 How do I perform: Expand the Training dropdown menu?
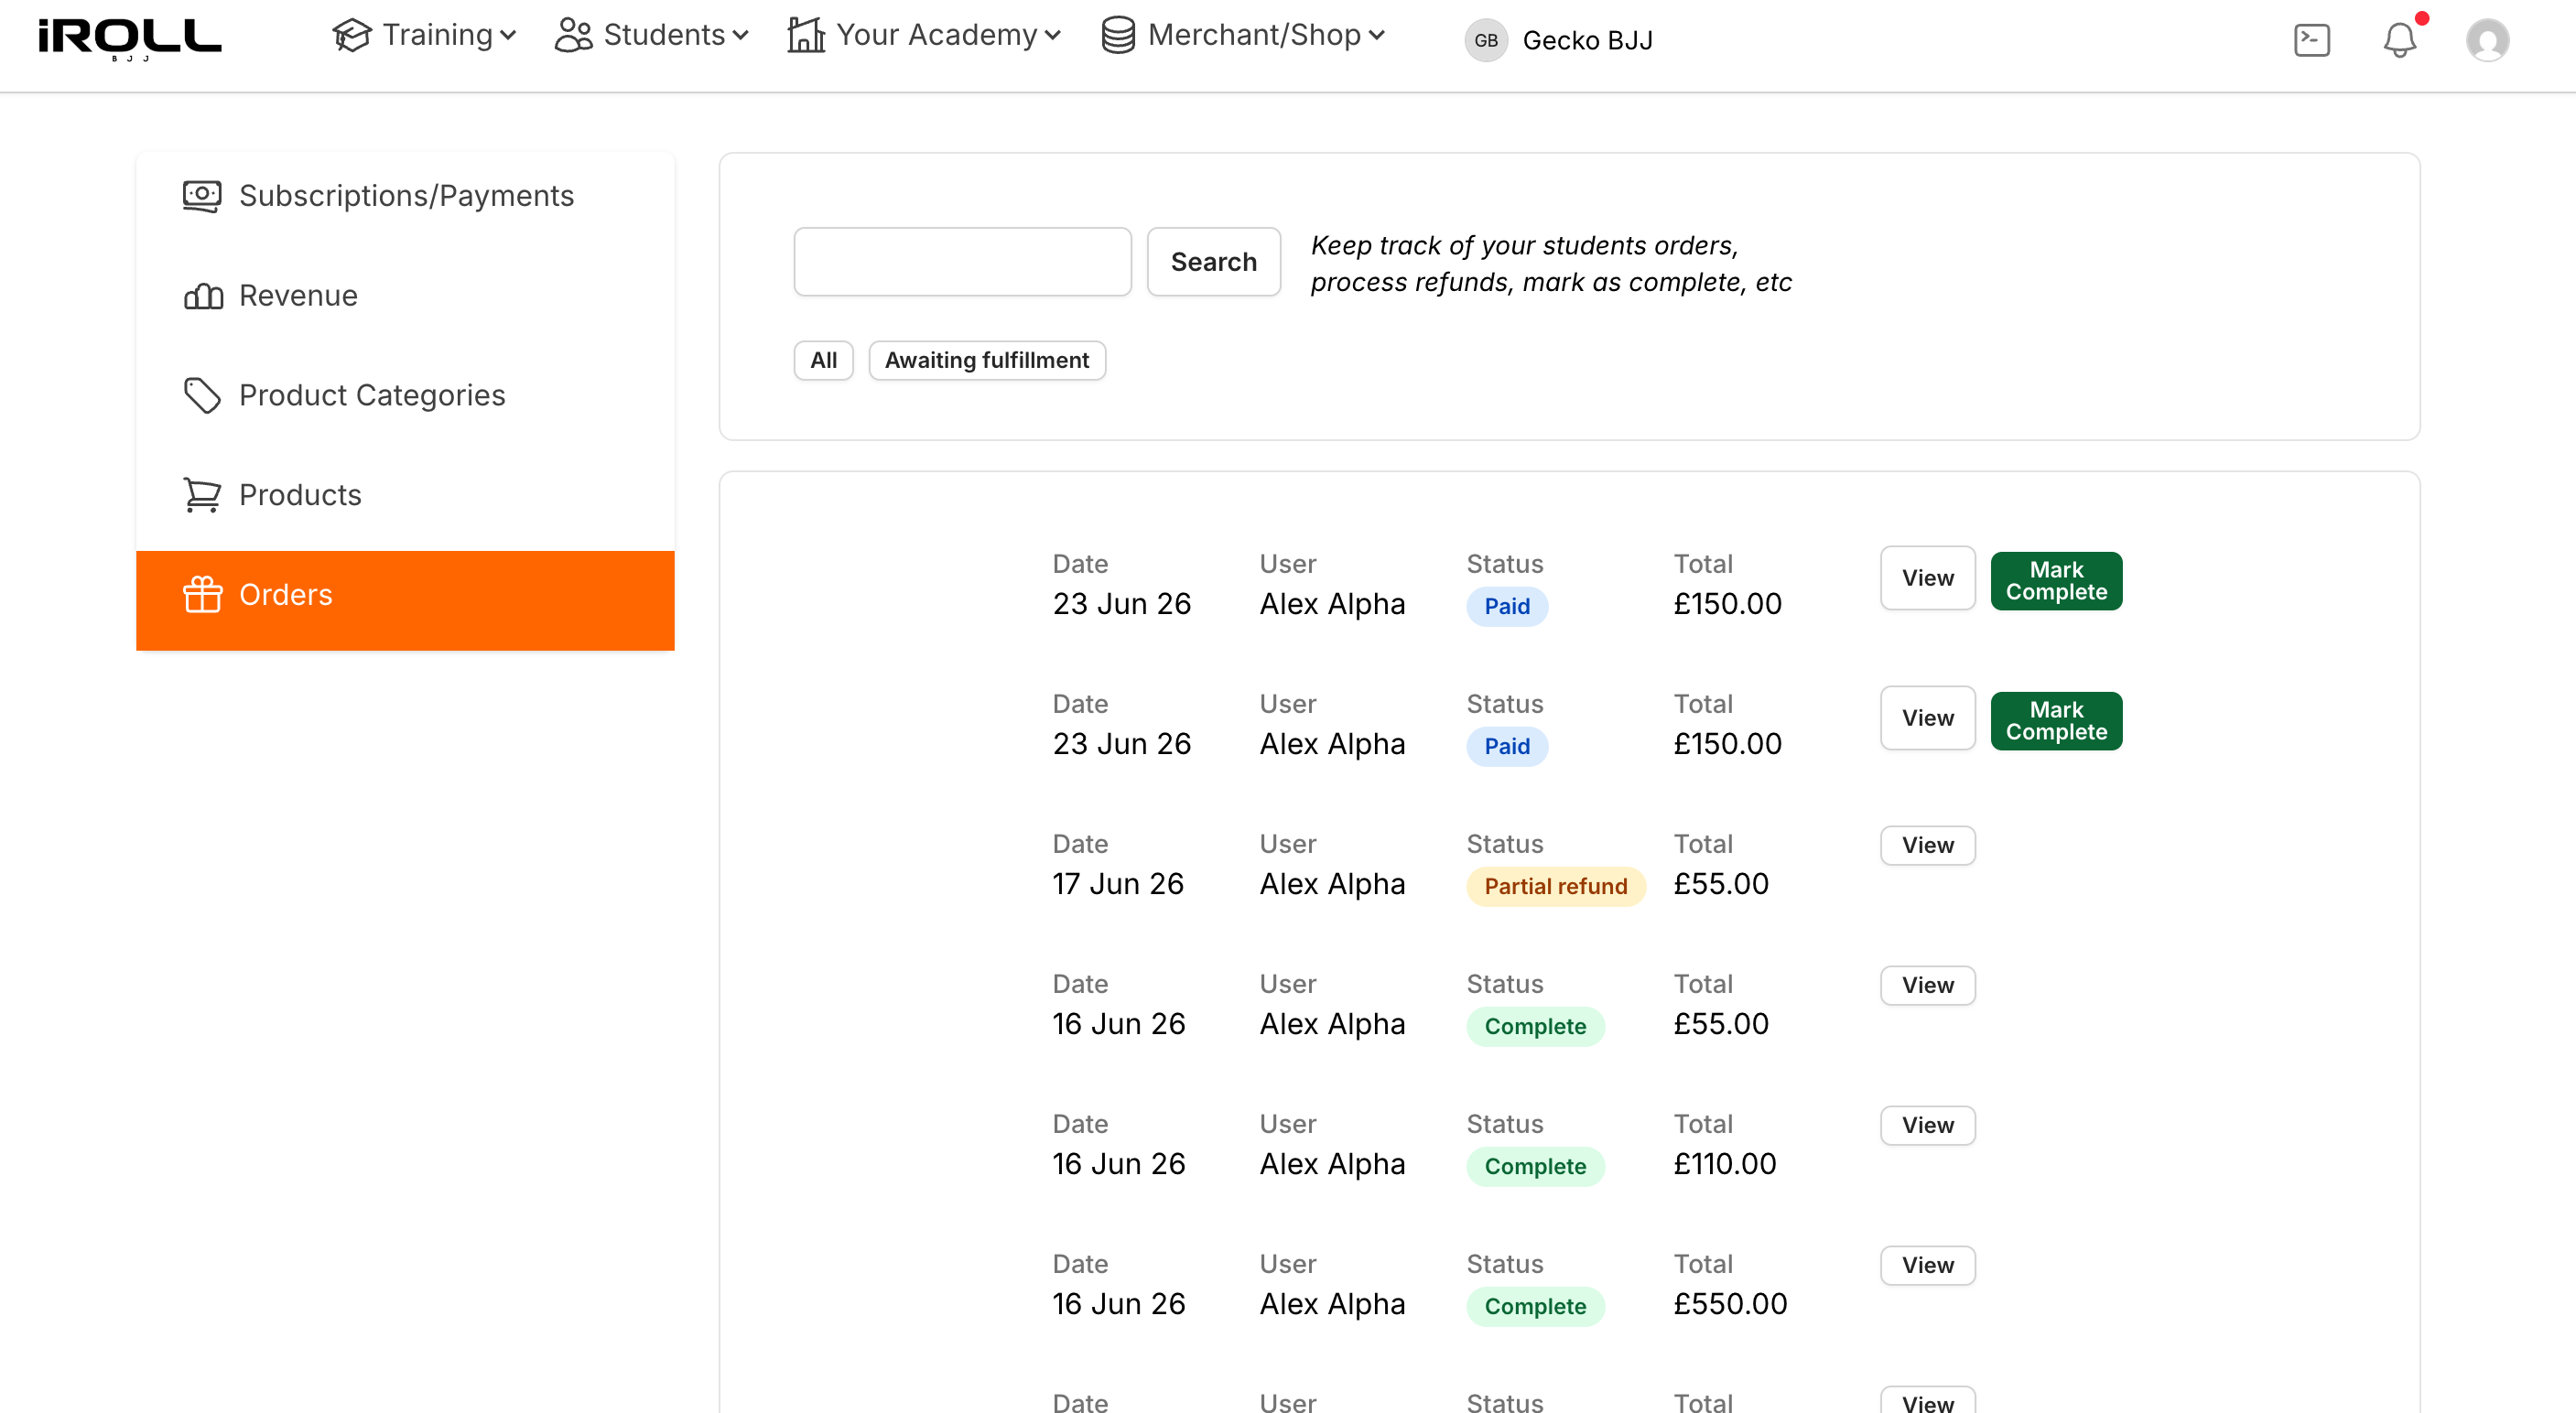click(424, 35)
